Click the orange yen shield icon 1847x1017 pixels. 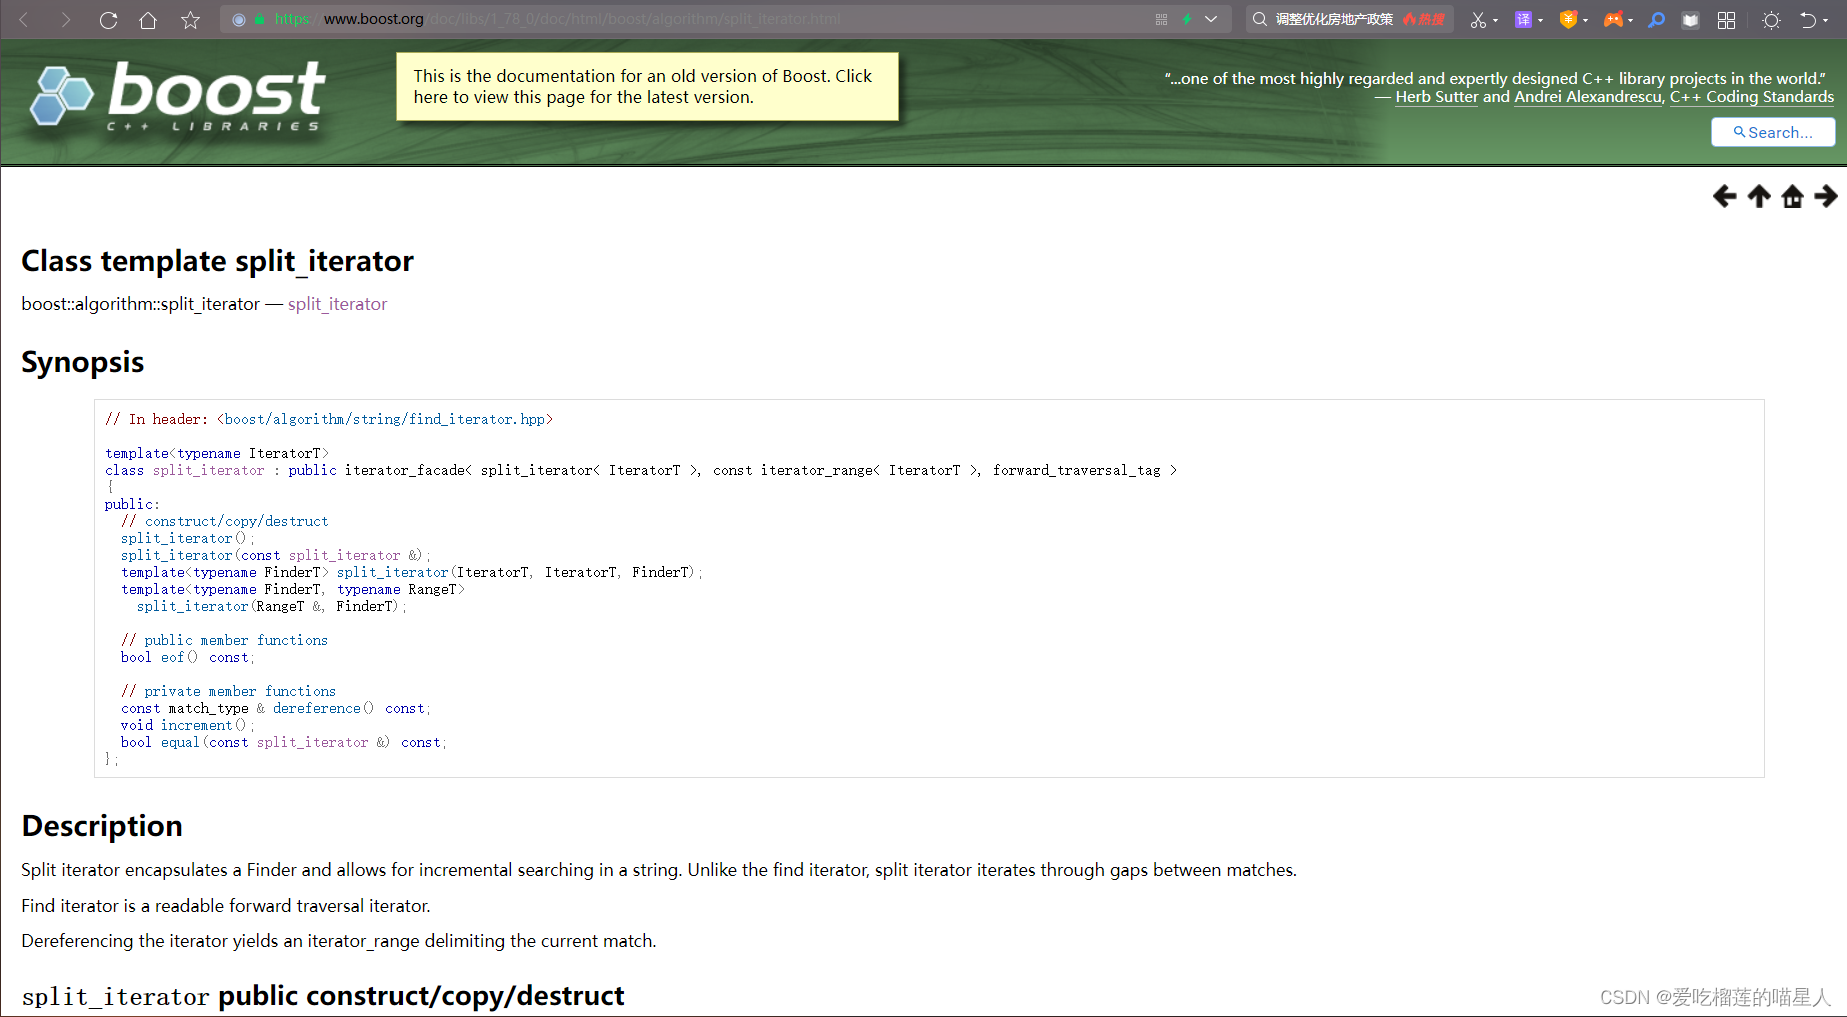[x=1568, y=20]
